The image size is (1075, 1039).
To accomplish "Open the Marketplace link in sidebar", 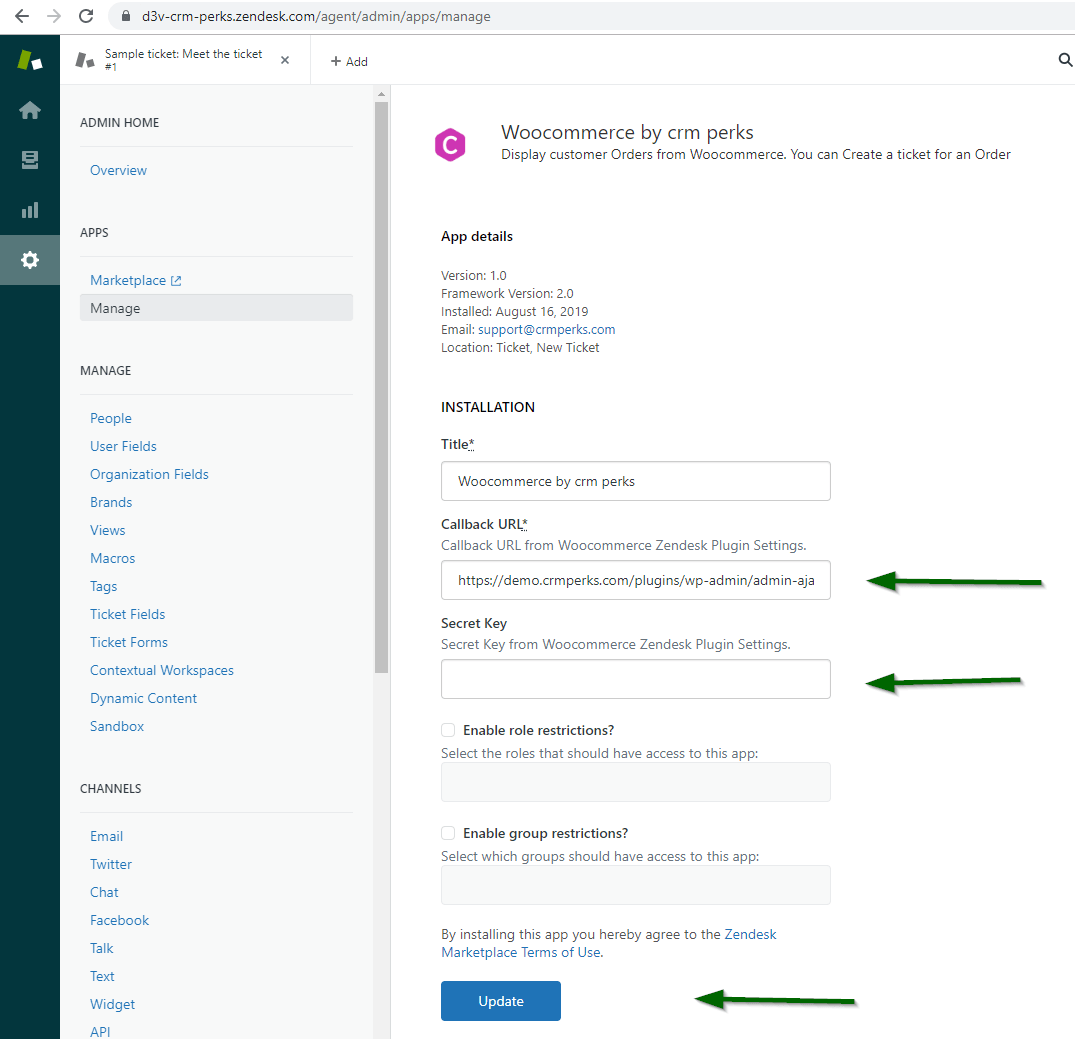I will 128,280.
